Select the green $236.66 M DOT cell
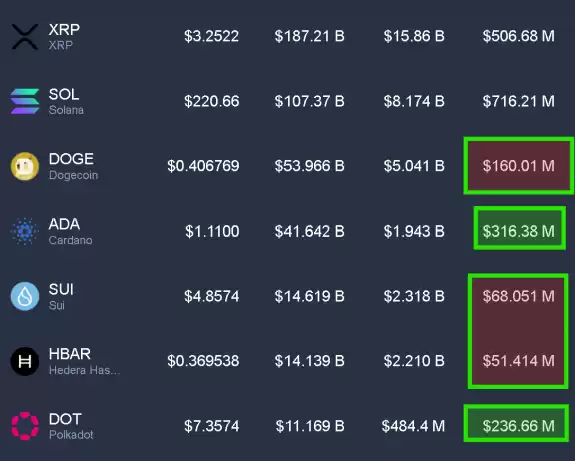575x461 pixels. 516,423
